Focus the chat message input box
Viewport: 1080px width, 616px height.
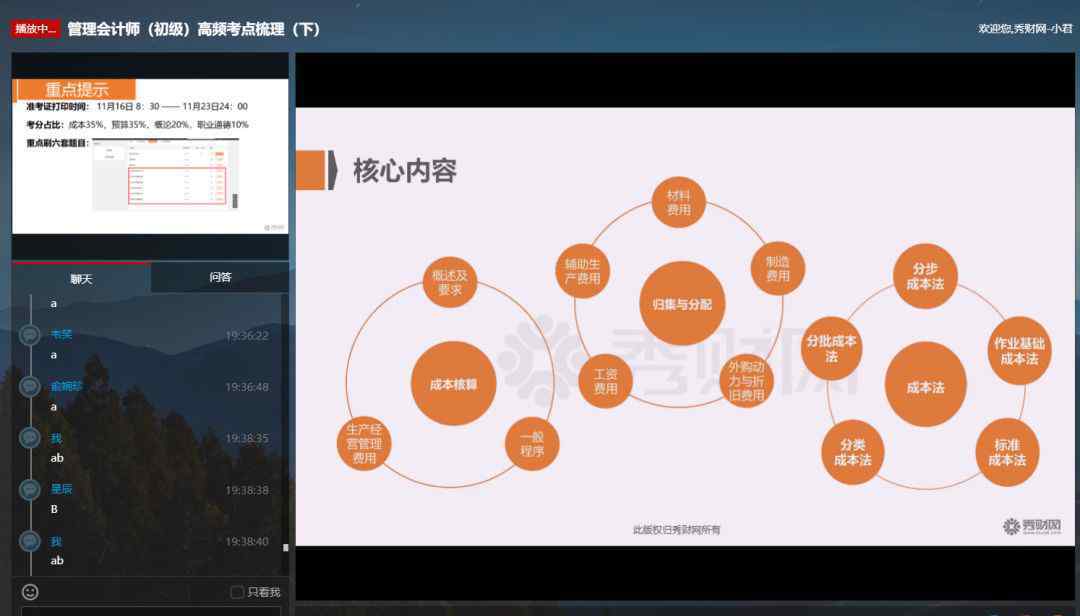tap(150, 610)
